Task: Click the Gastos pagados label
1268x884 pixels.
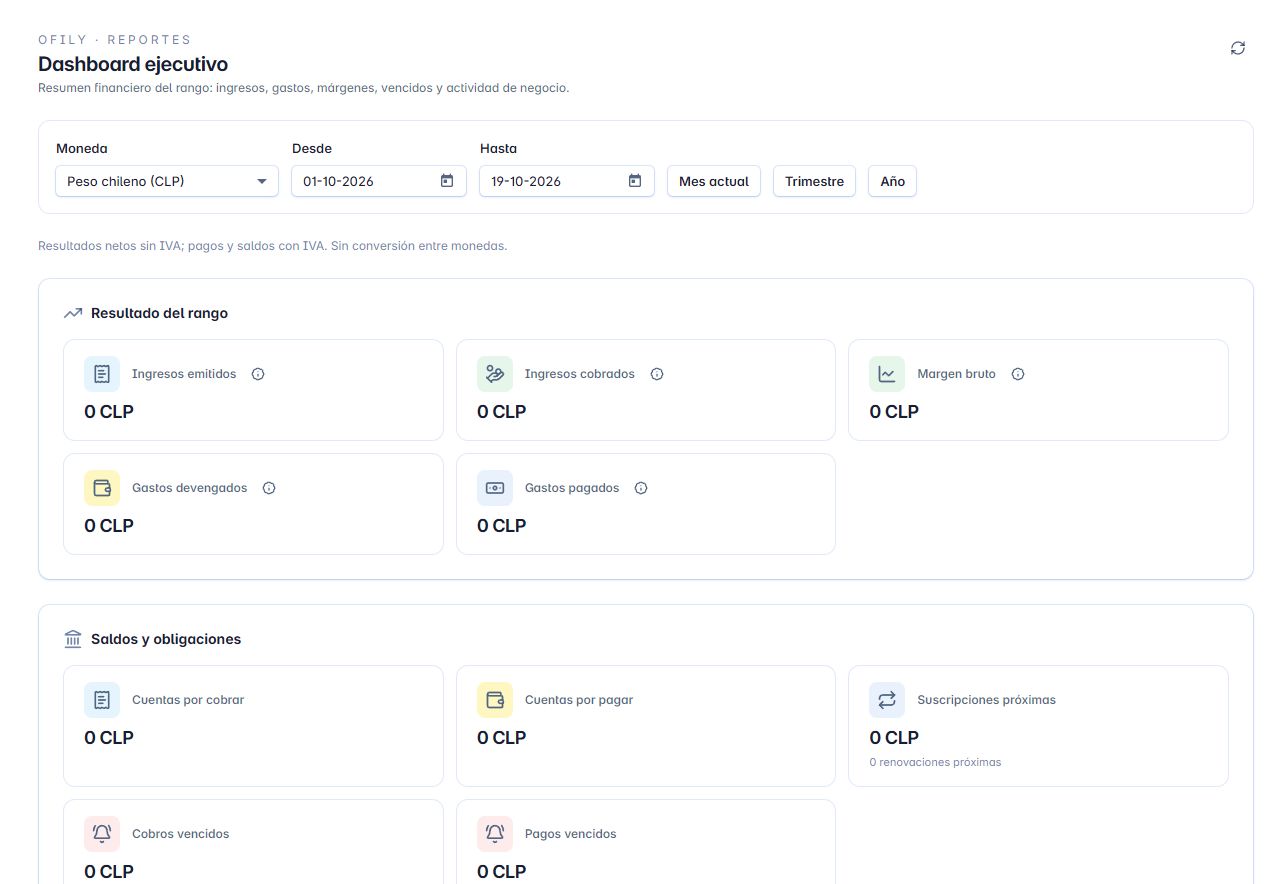Action: [572, 488]
